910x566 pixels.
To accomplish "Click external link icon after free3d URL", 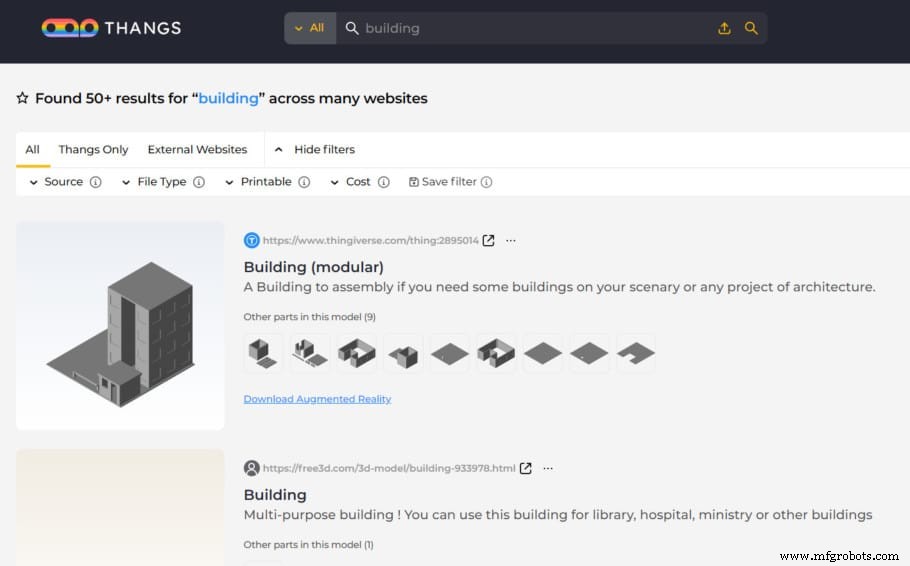I will click(x=526, y=468).
